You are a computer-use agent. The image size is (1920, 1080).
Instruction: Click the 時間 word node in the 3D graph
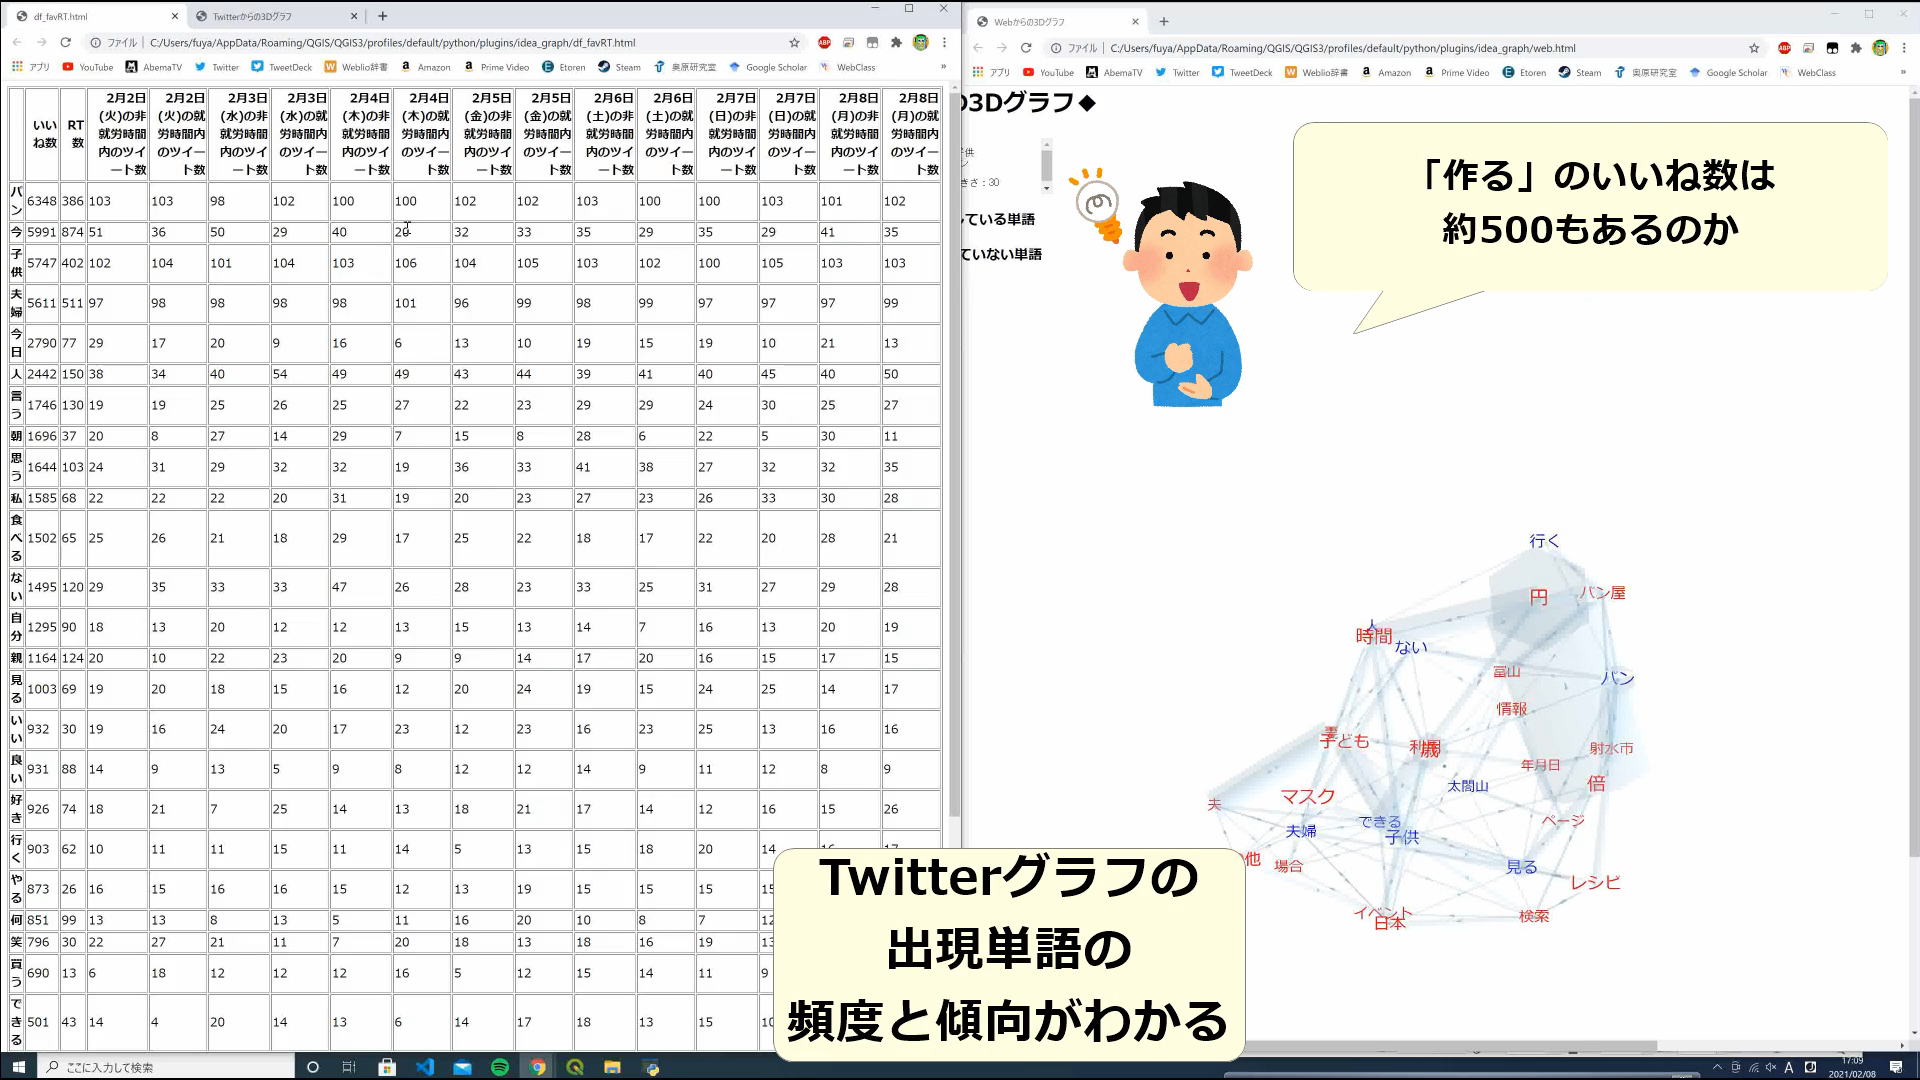1374,636
